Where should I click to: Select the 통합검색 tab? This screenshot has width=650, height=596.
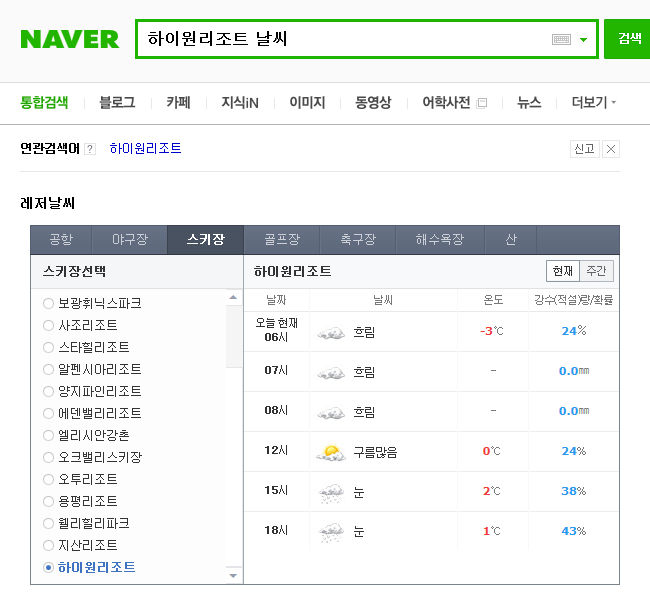tap(44, 102)
